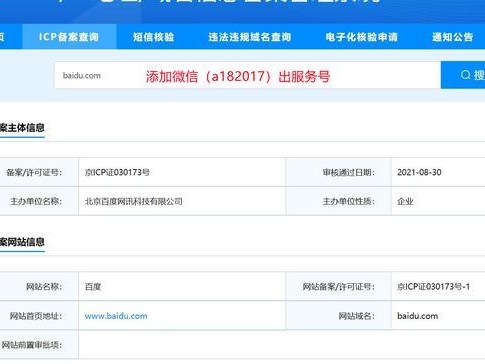Click the 网站首页地址 label
Image resolution: width=485 pixels, height=364 pixels.
point(36,316)
